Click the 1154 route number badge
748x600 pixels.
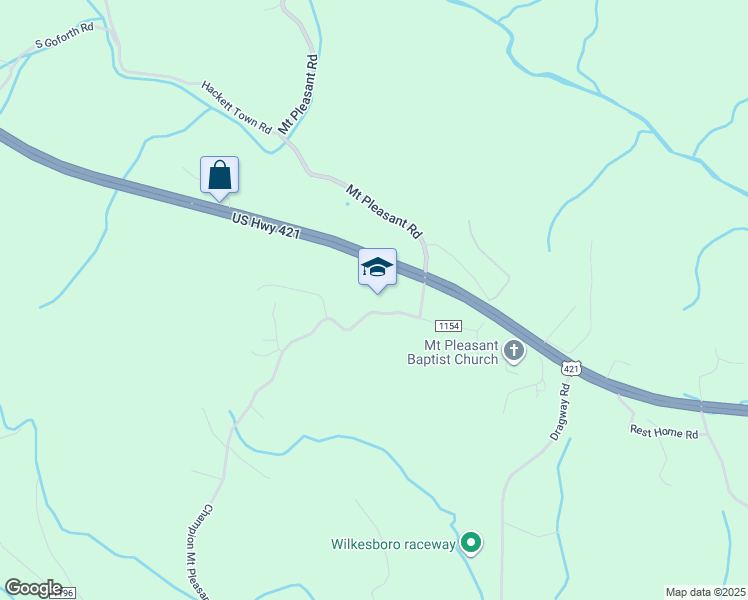pos(448,326)
